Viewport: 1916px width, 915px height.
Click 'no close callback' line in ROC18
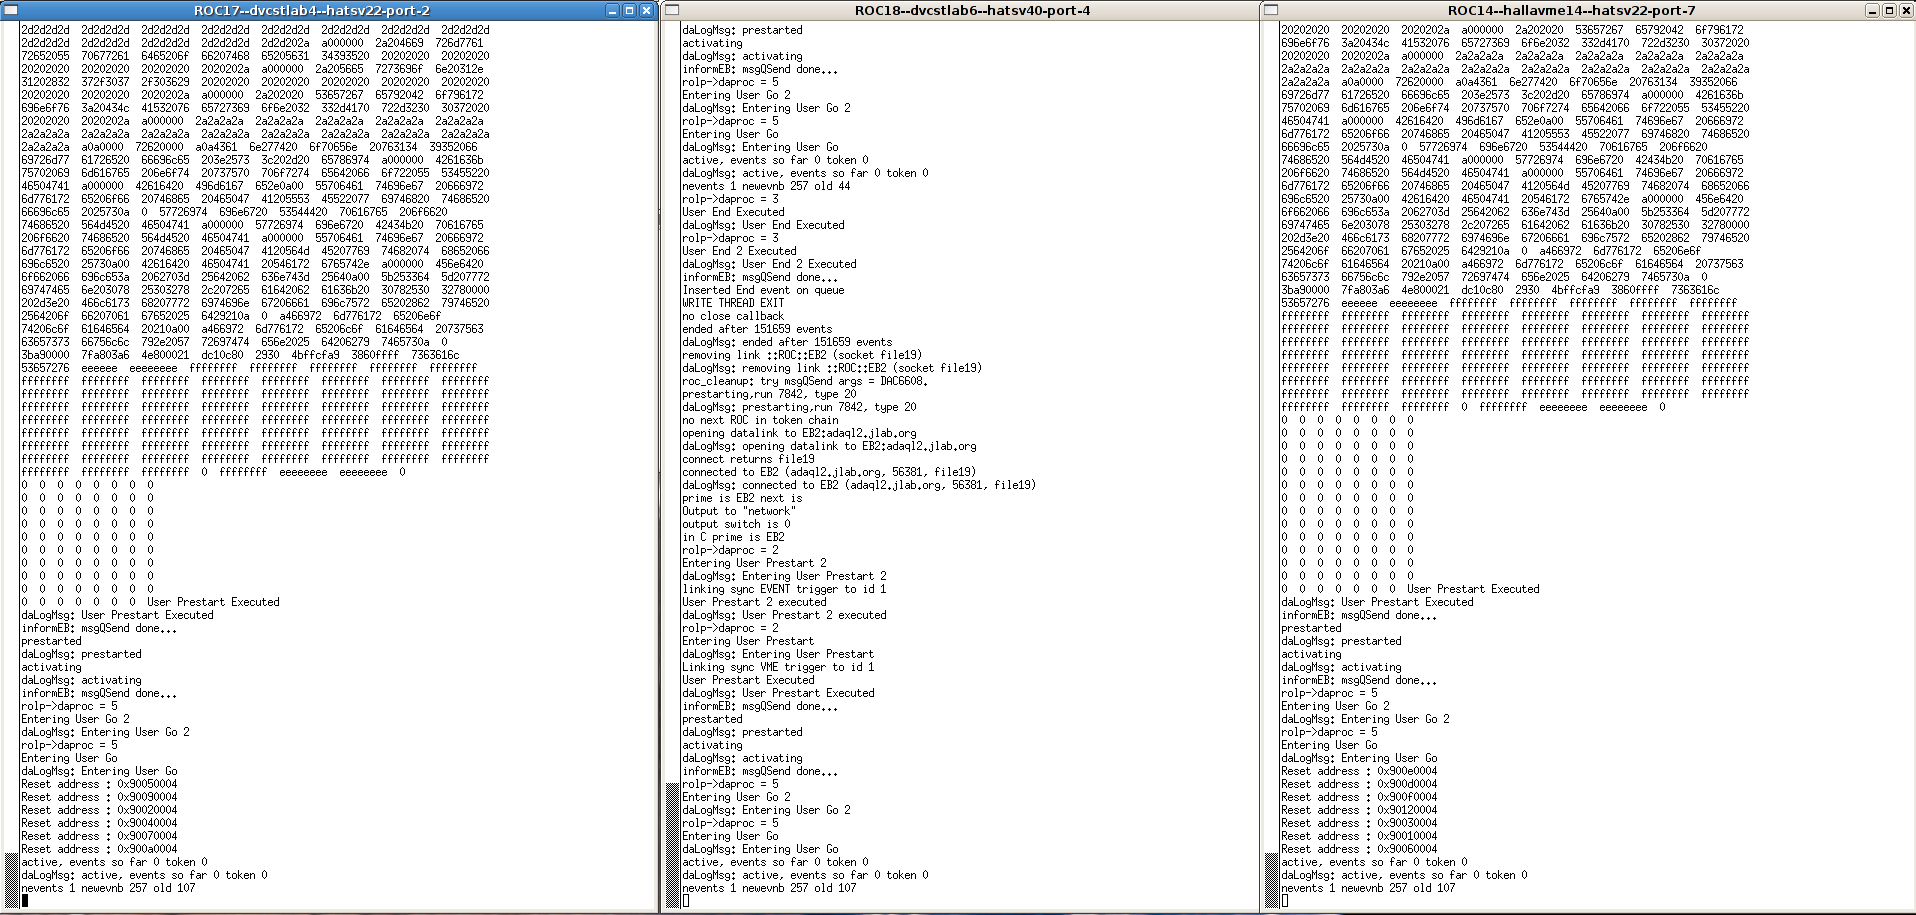[733, 316]
